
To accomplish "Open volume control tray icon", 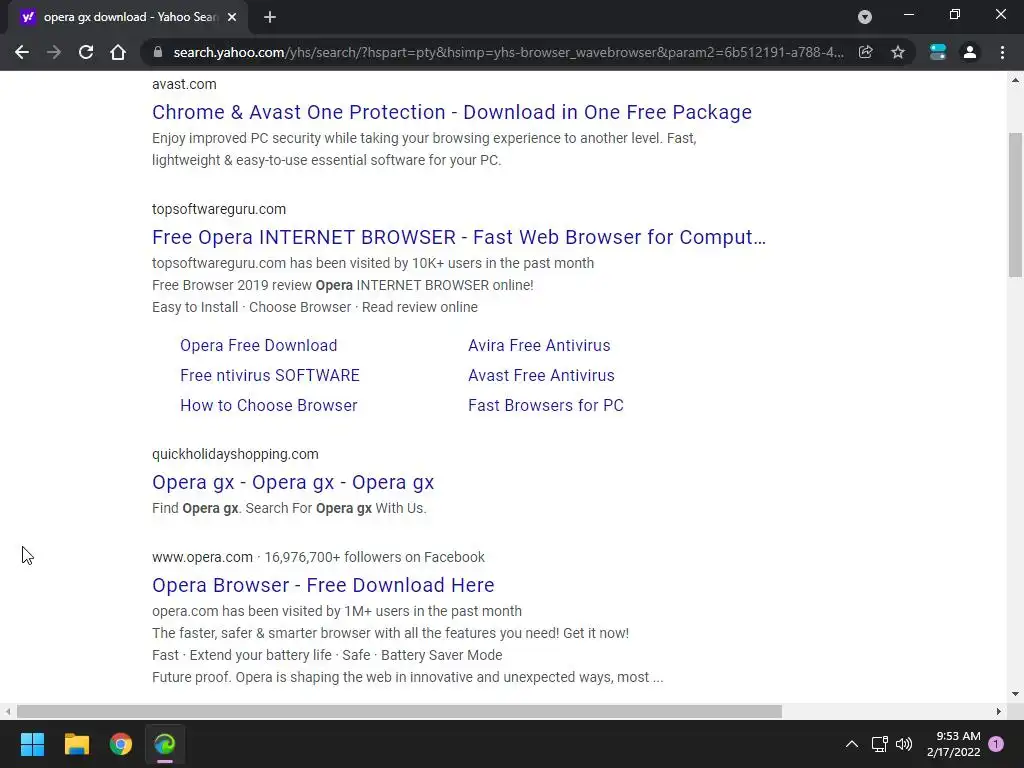I will click(x=904, y=744).
